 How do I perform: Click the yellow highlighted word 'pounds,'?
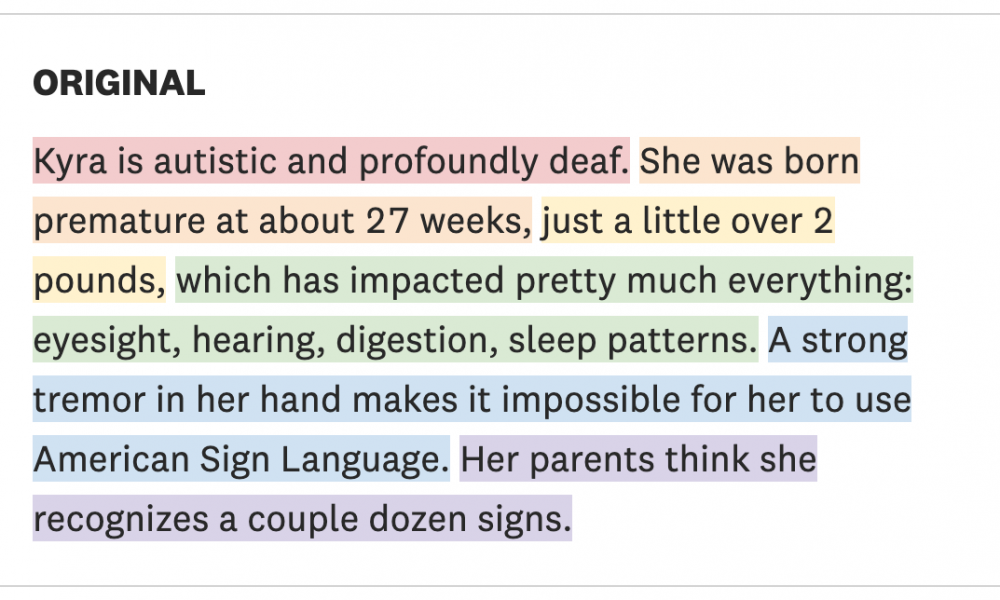click(99, 280)
